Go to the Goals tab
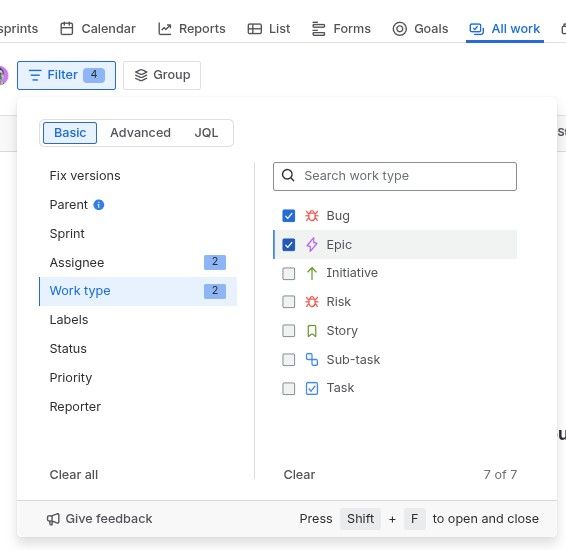 pos(420,29)
